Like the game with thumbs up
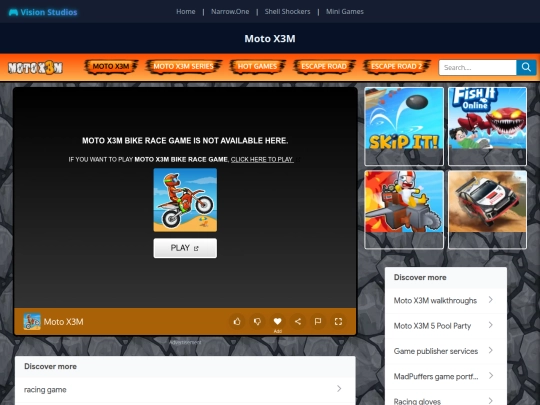540x405 pixels. (x=237, y=322)
